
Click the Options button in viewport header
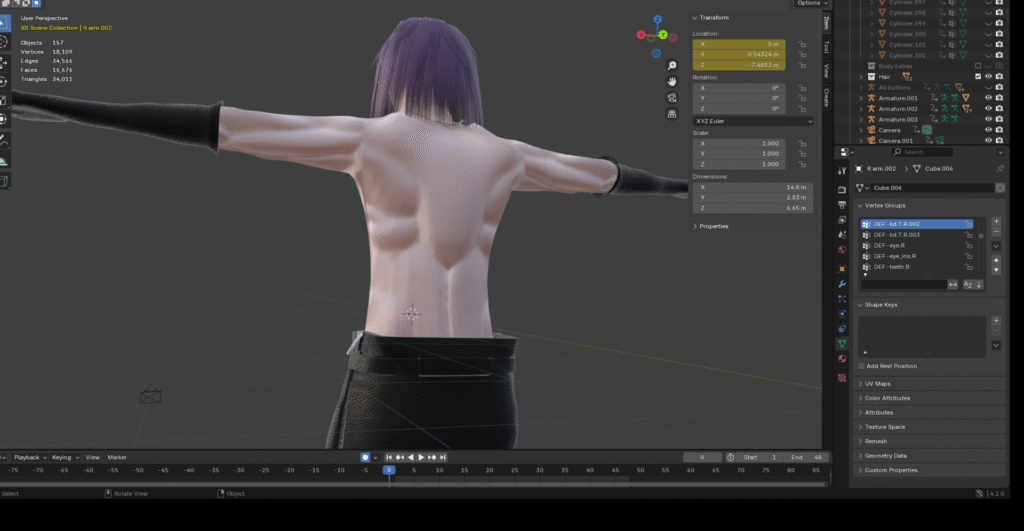(809, 3)
